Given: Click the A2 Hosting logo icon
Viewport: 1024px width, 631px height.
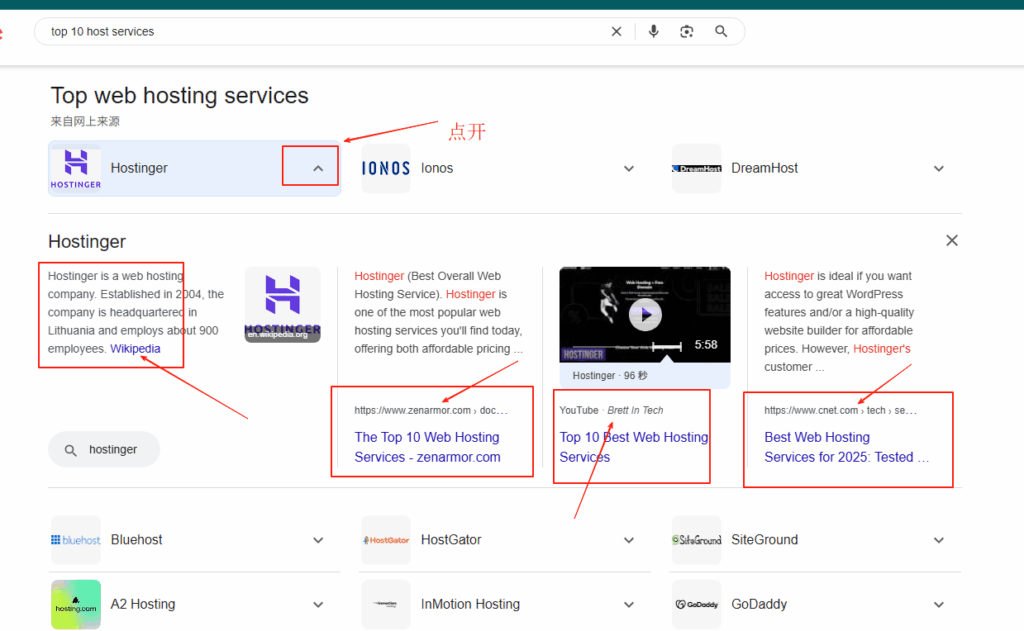Looking at the screenshot, I should click(x=76, y=604).
